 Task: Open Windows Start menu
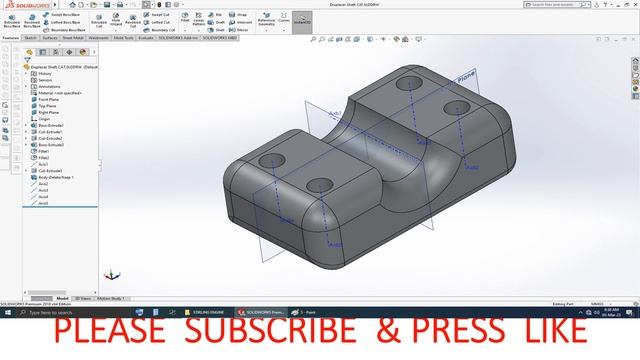click(8, 313)
